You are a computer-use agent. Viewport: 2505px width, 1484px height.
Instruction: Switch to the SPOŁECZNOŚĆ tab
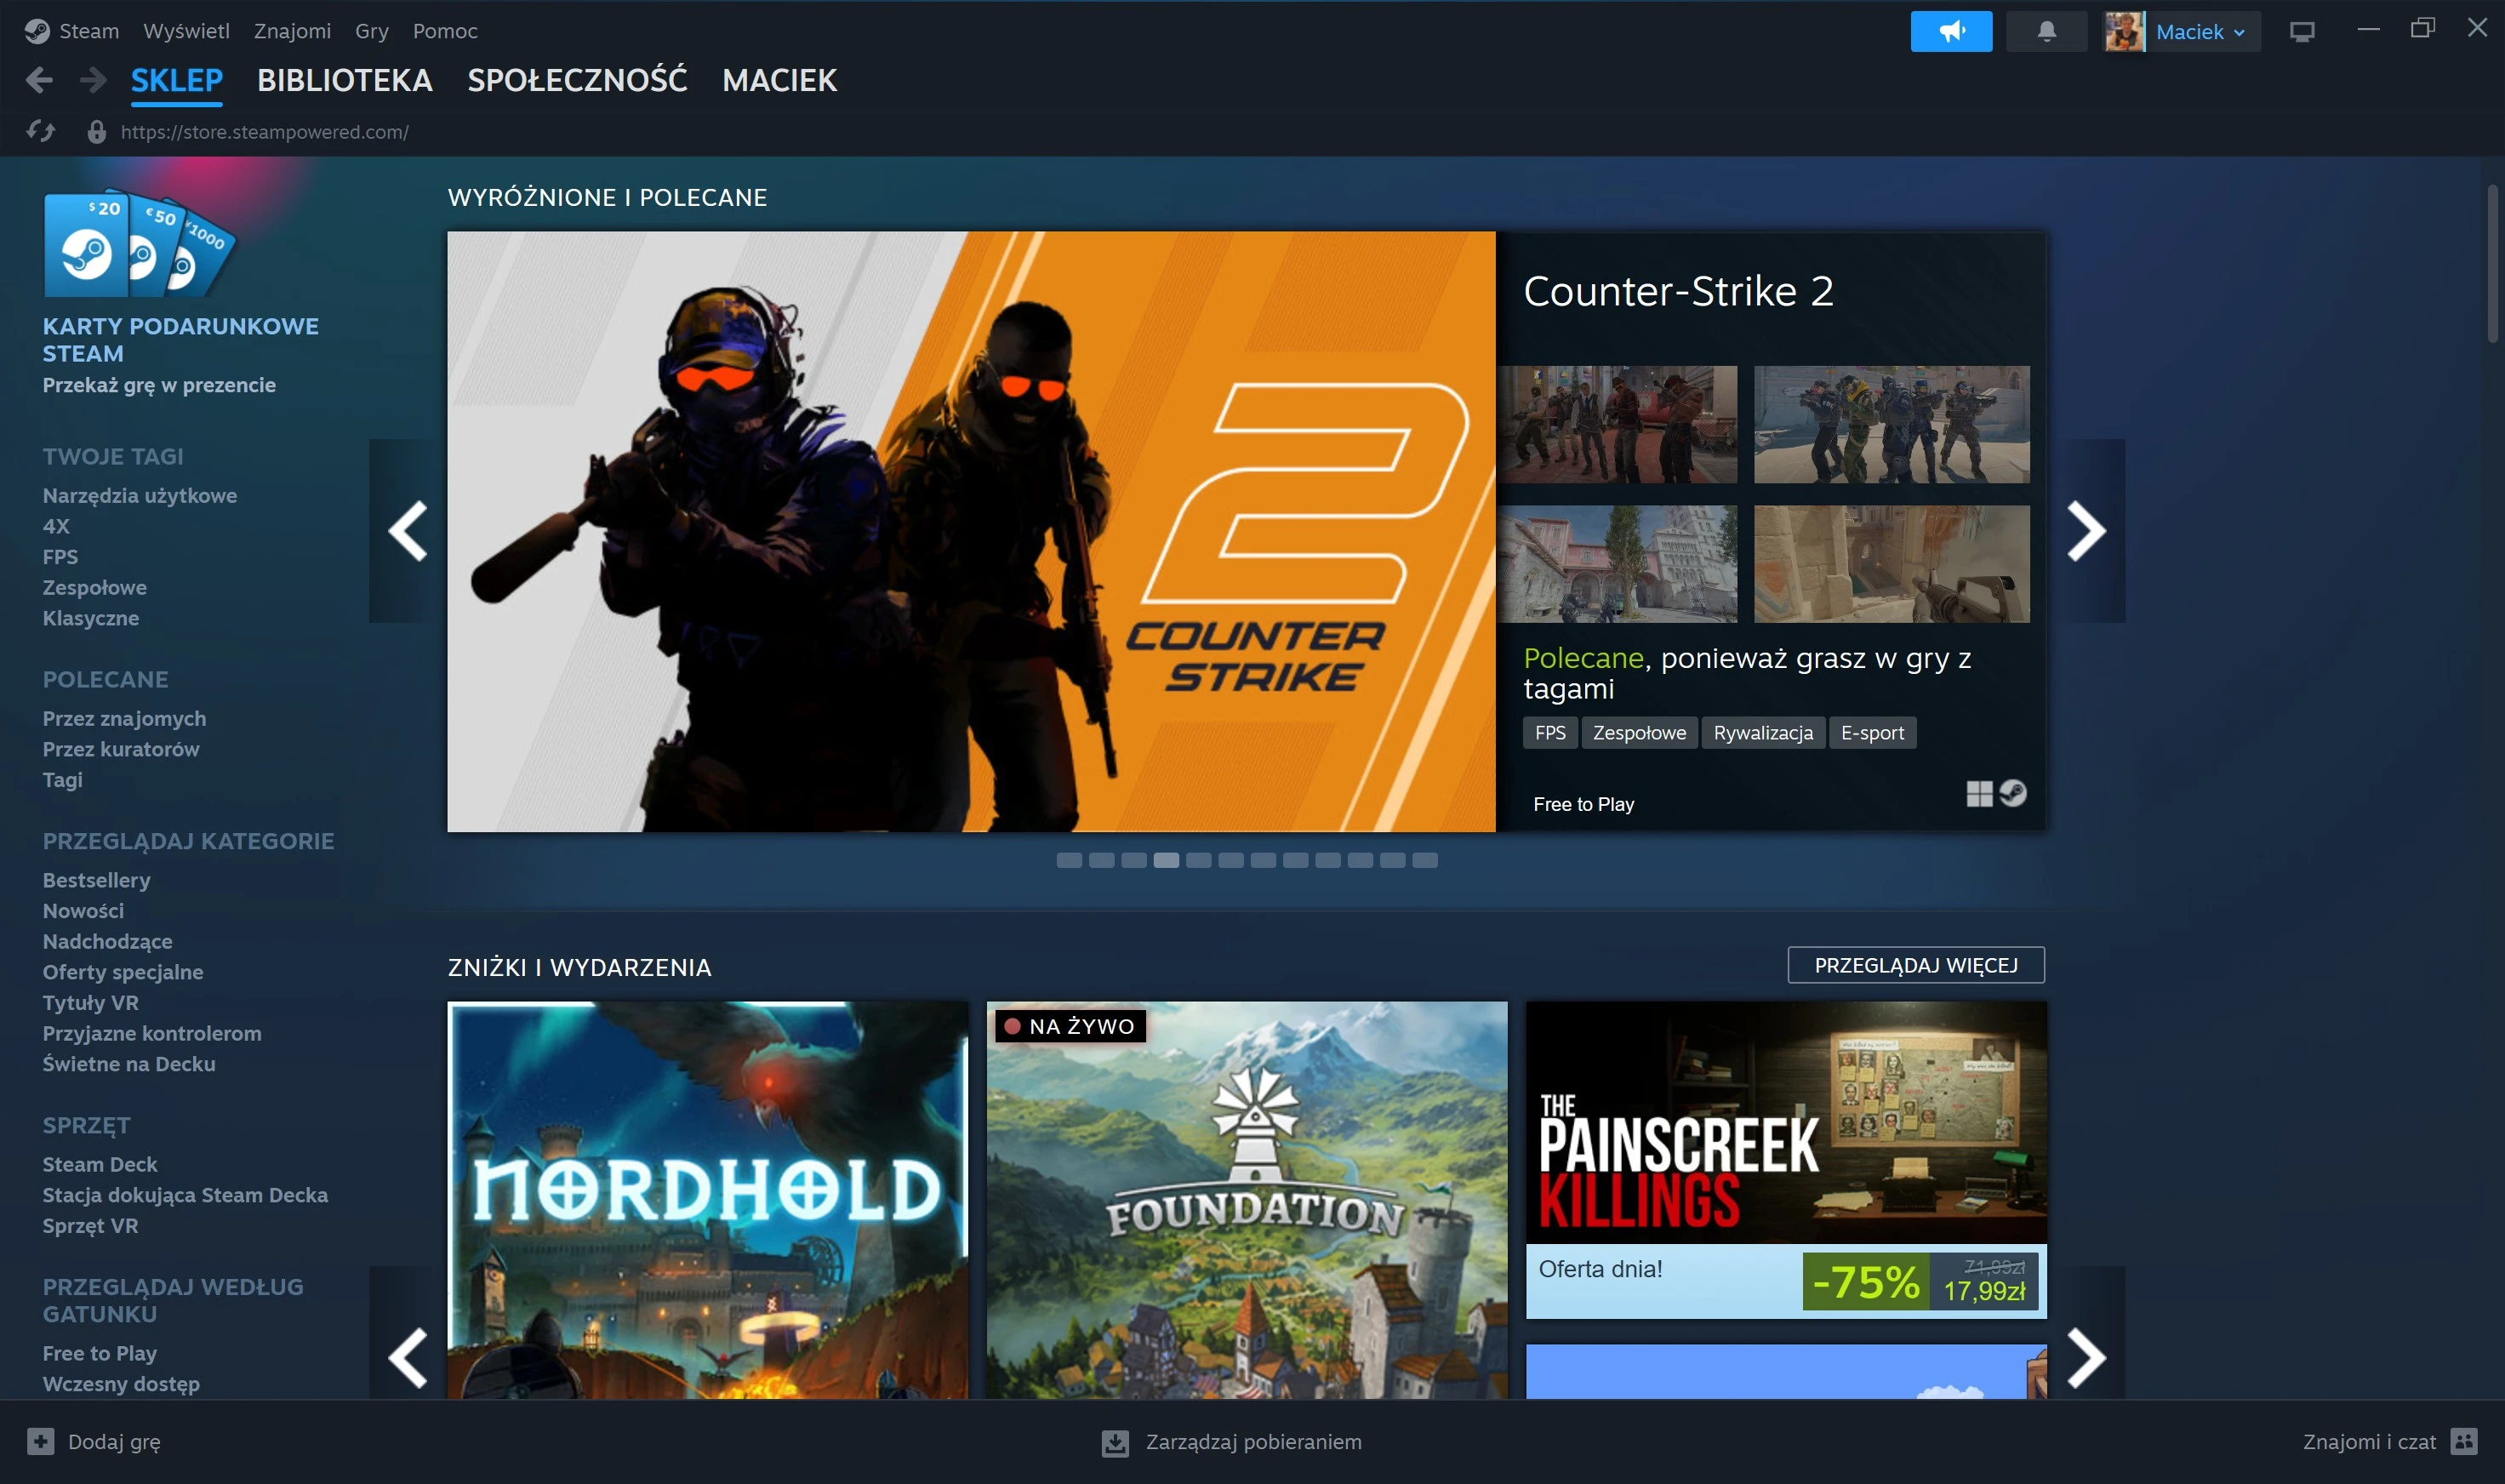[578, 80]
